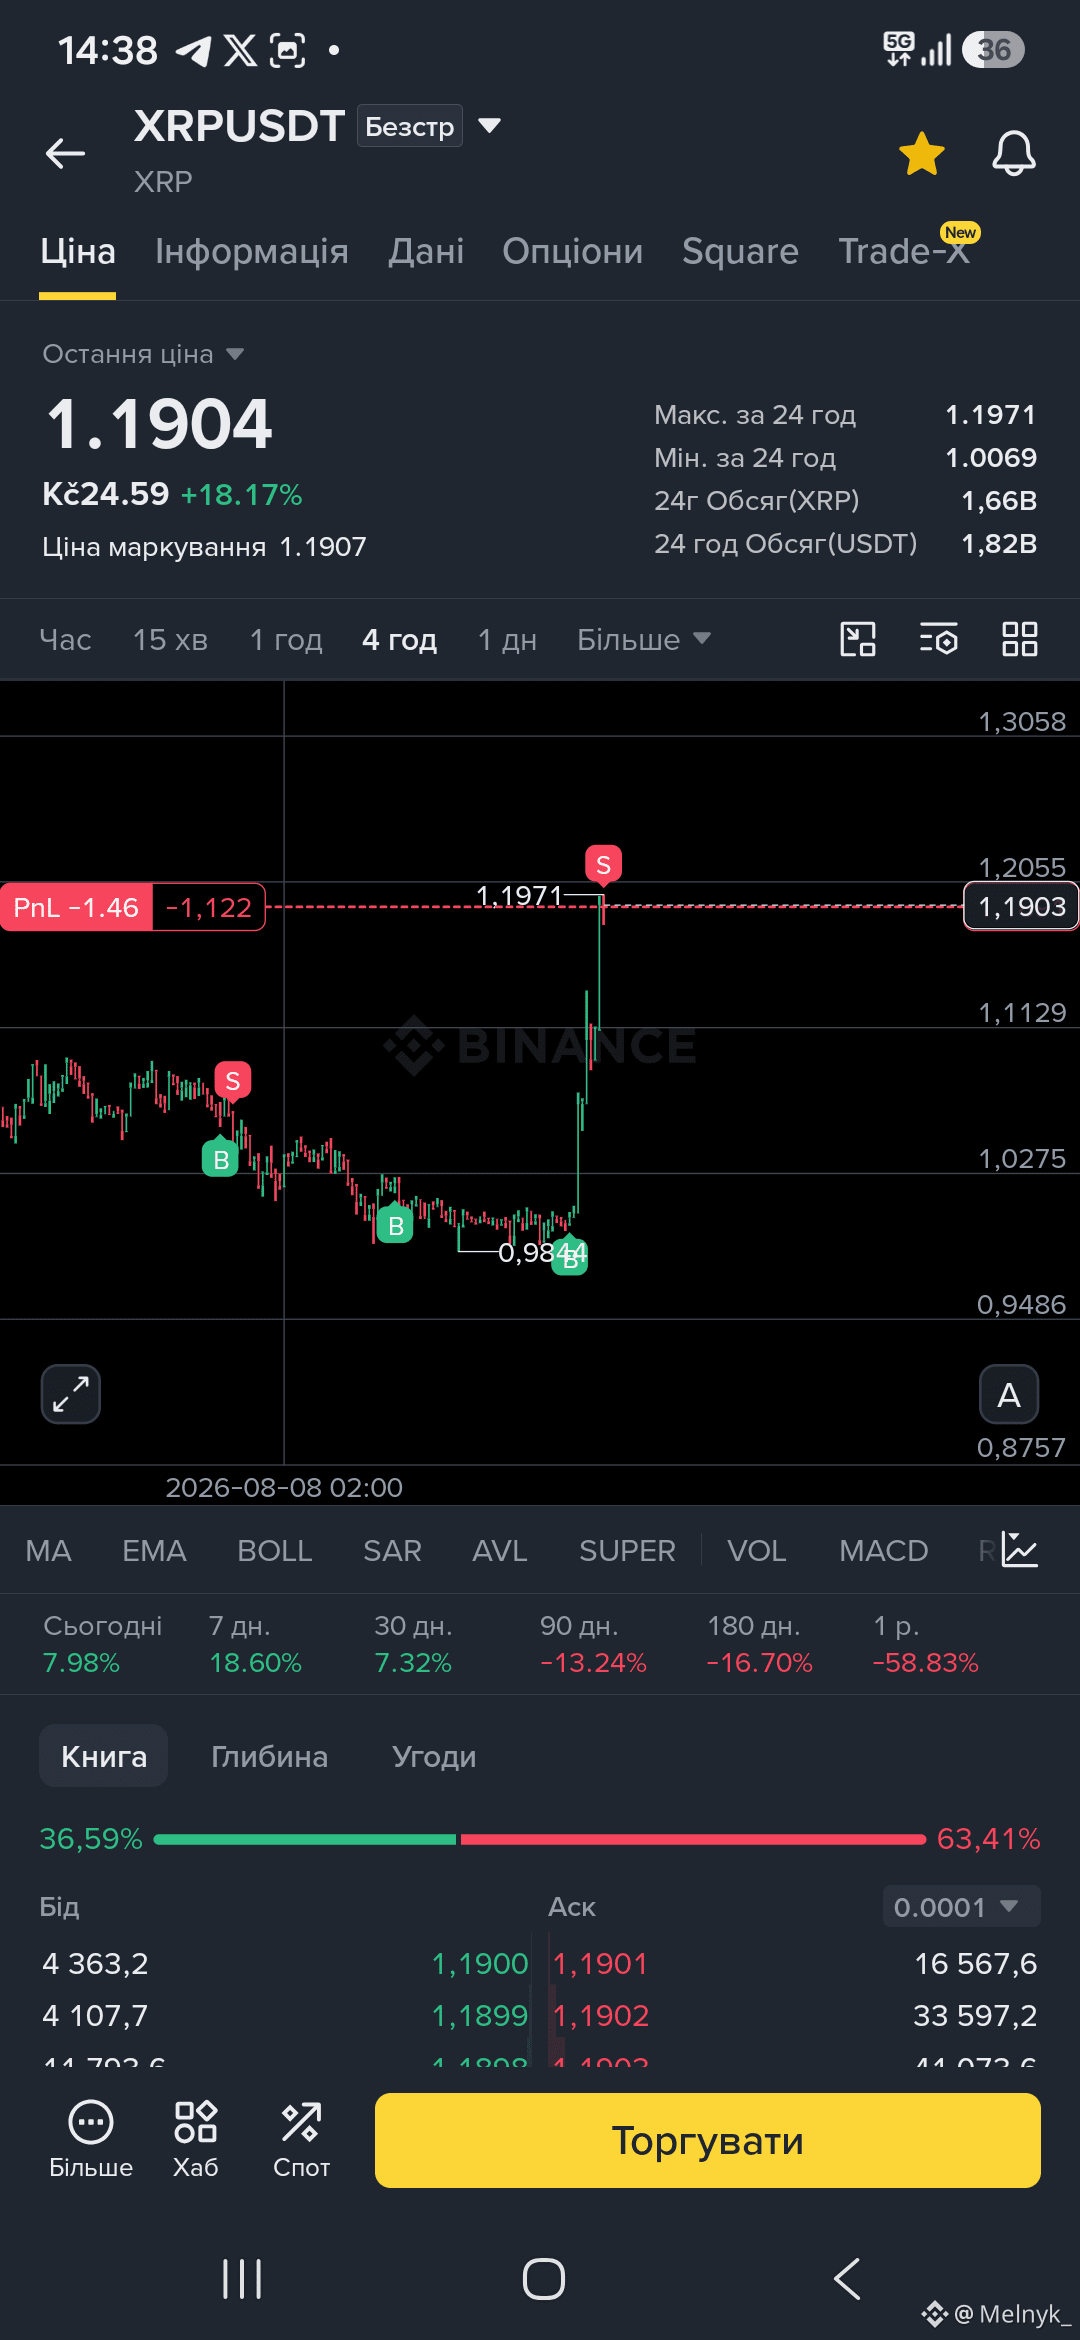This screenshot has width=1080, height=2340.
Task: Tap ask price 1,1901
Action: coord(600,1964)
